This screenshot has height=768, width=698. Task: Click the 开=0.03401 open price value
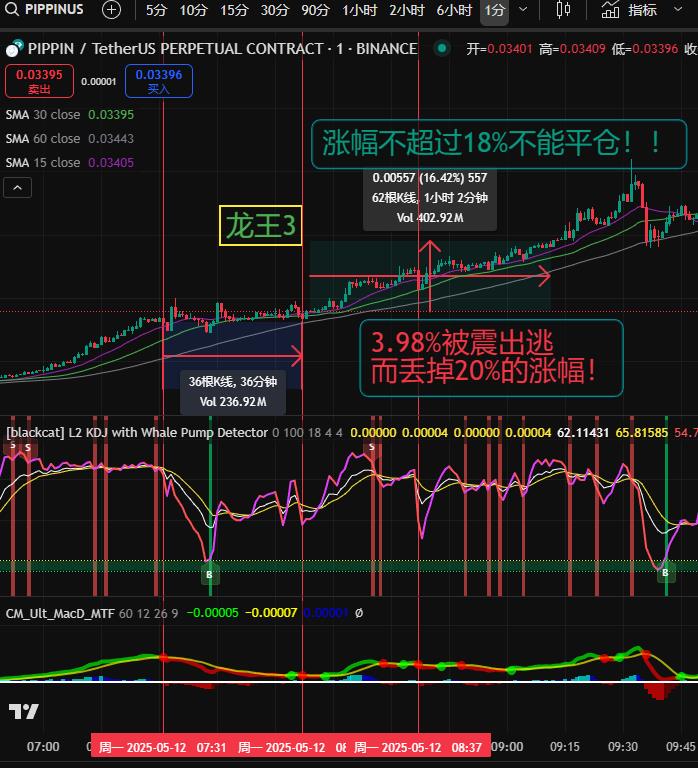pos(499,48)
